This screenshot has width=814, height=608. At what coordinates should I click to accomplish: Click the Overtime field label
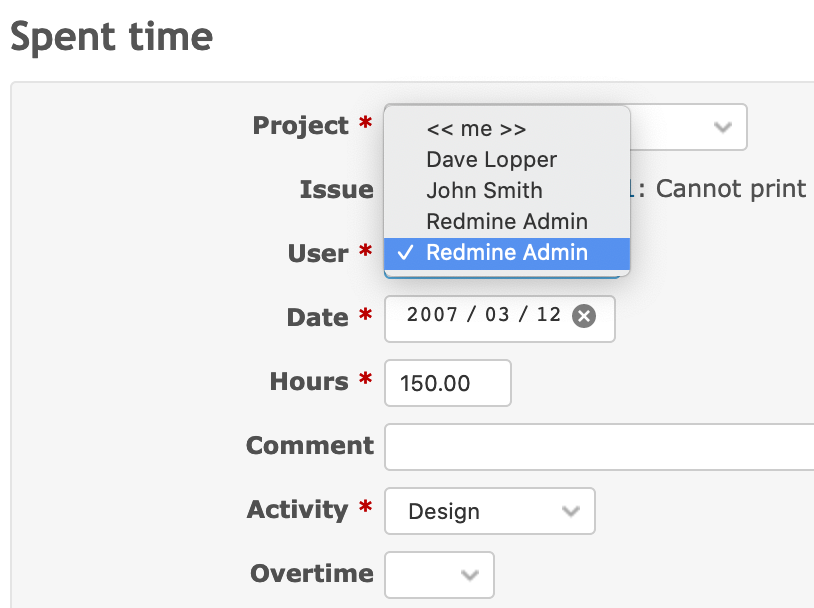tap(312, 574)
